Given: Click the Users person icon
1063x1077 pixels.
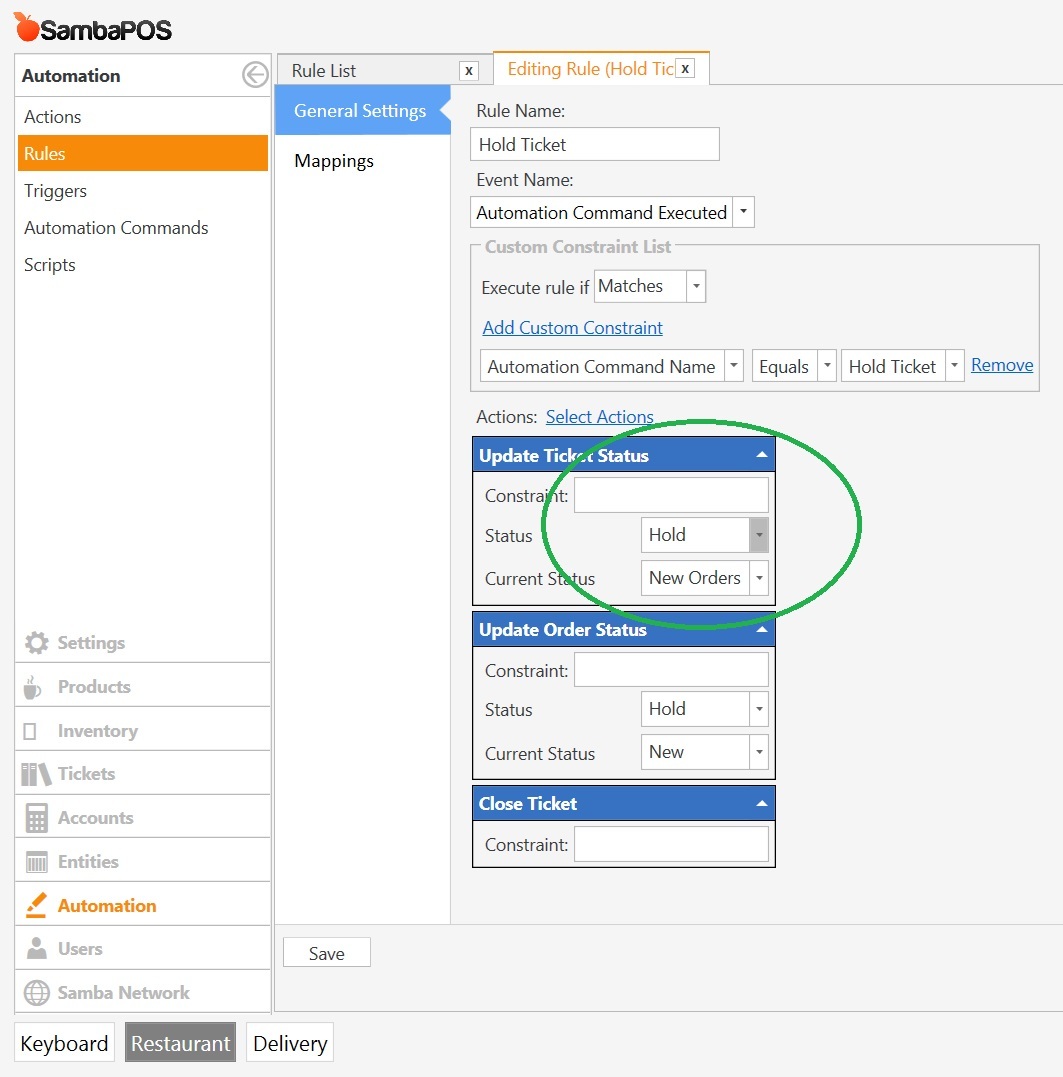Looking at the screenshot, I should (36, 948).
